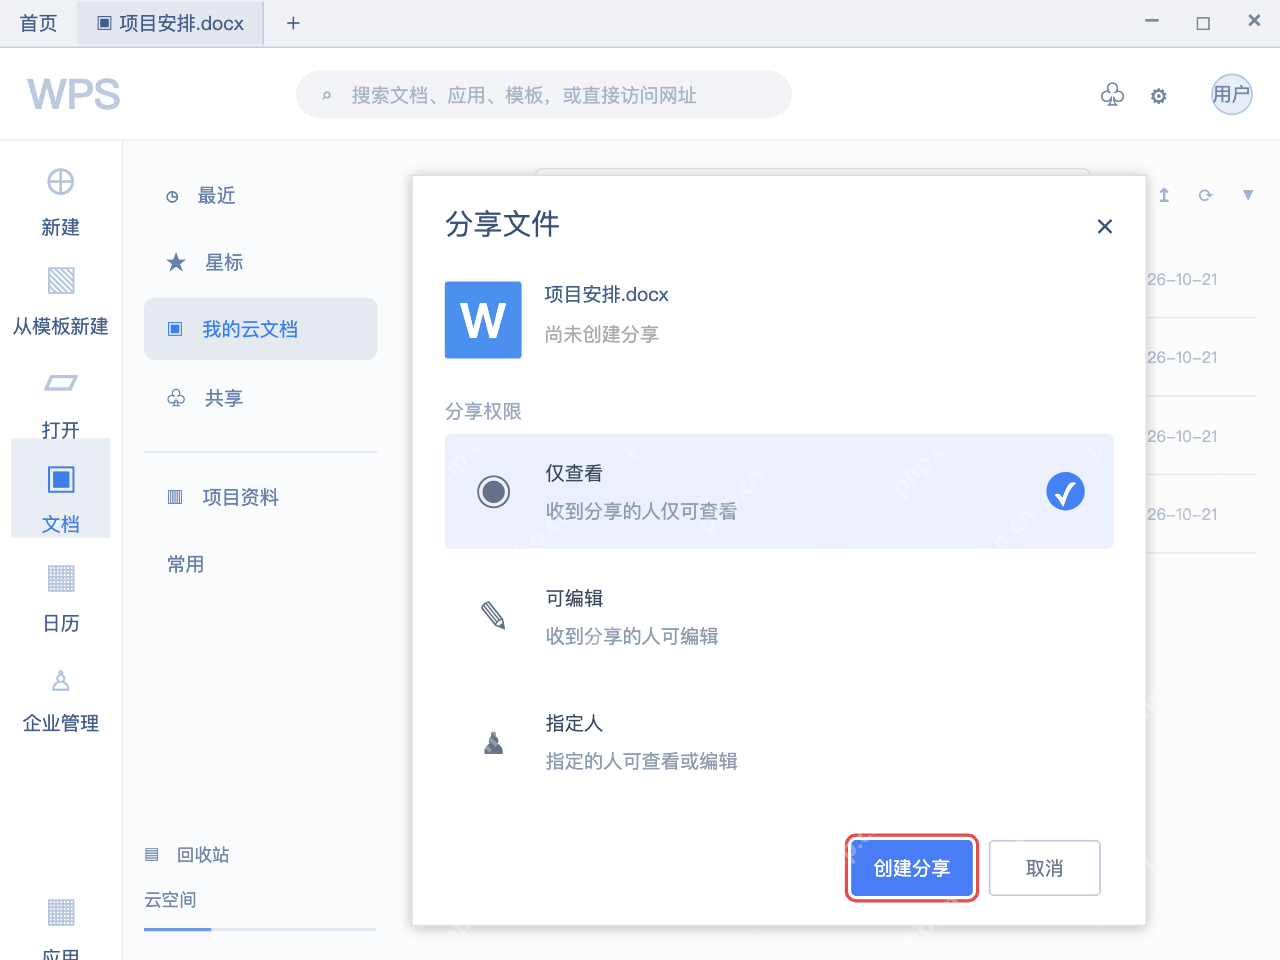Click the 取消 button
This screenshot has width=1280, height=960.
(x=1044, y=868)
